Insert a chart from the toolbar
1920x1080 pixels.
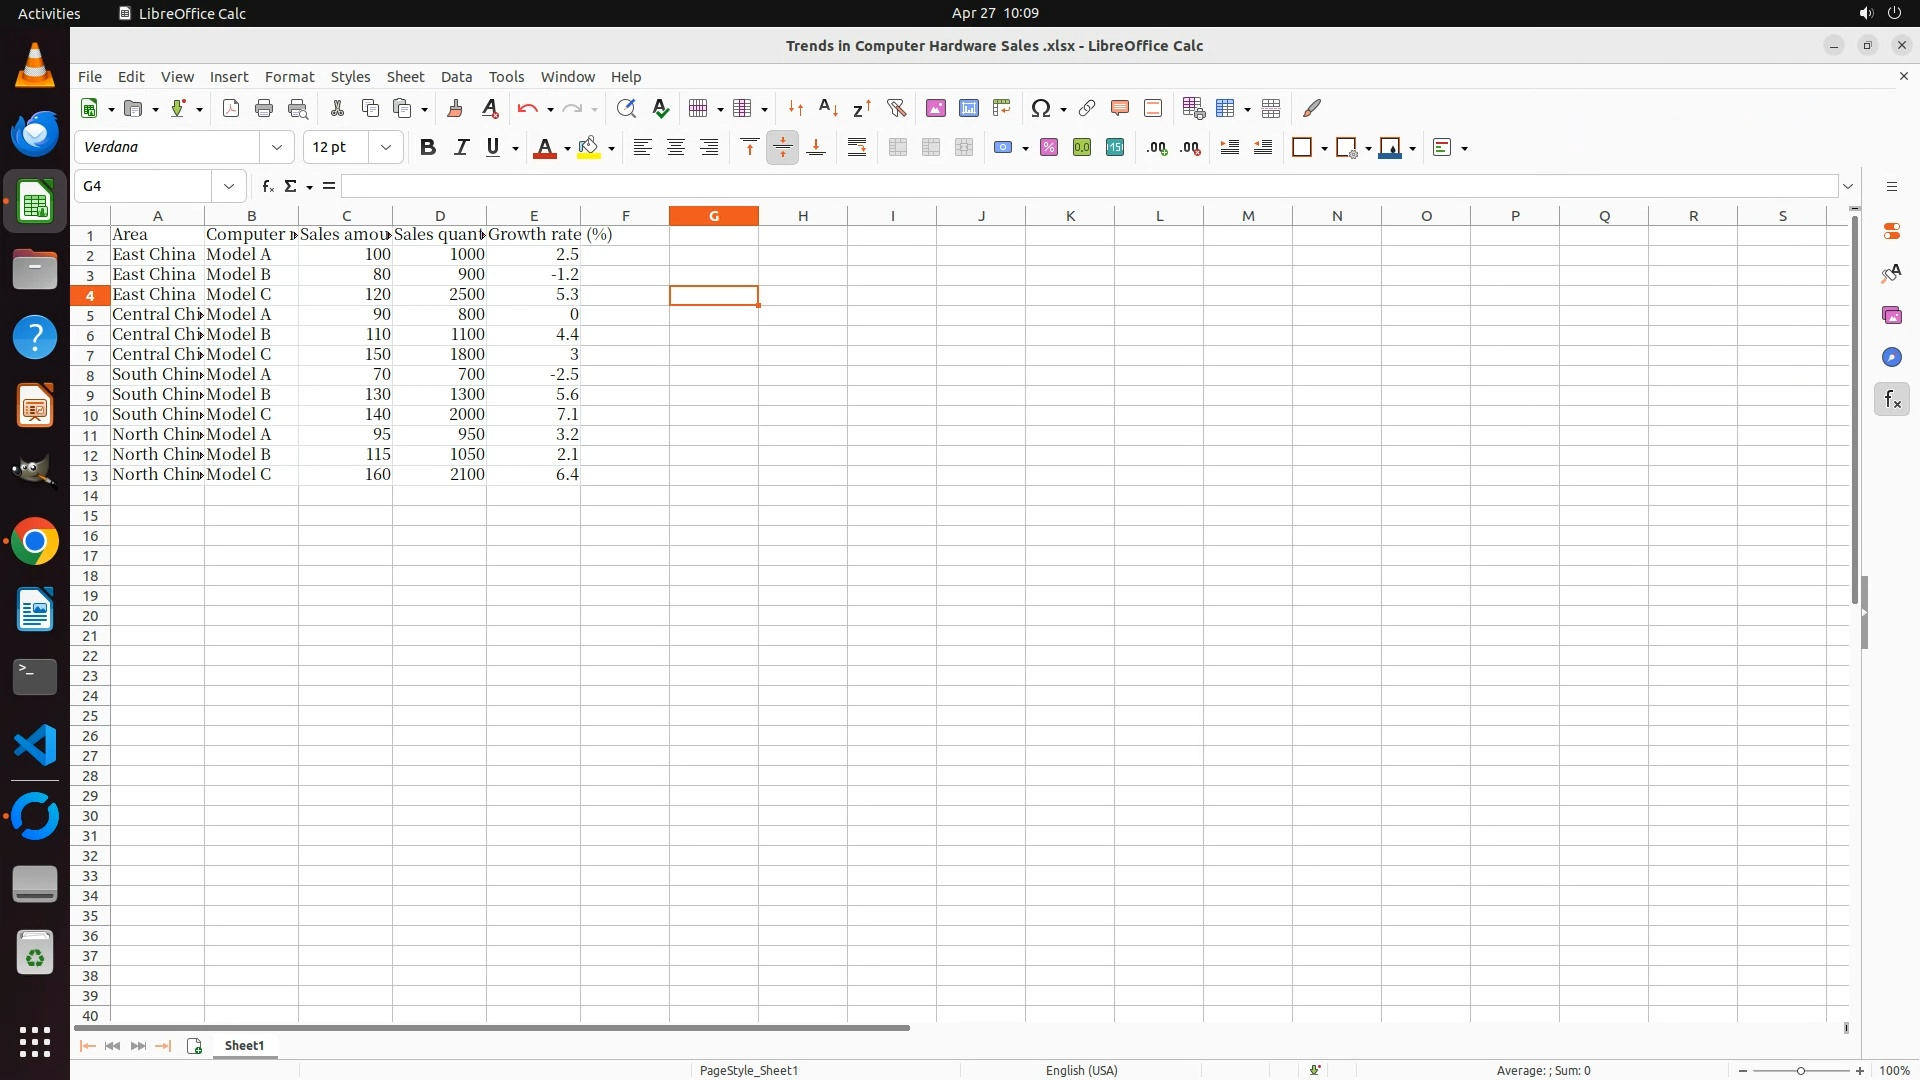pos(968,108)
